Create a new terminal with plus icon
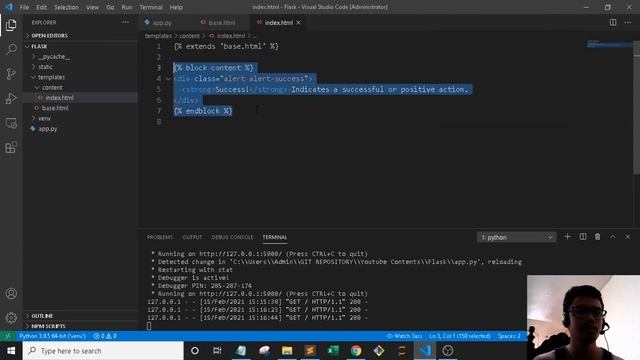This screenshot has height=360, width=640. click(x=567, y=237)
